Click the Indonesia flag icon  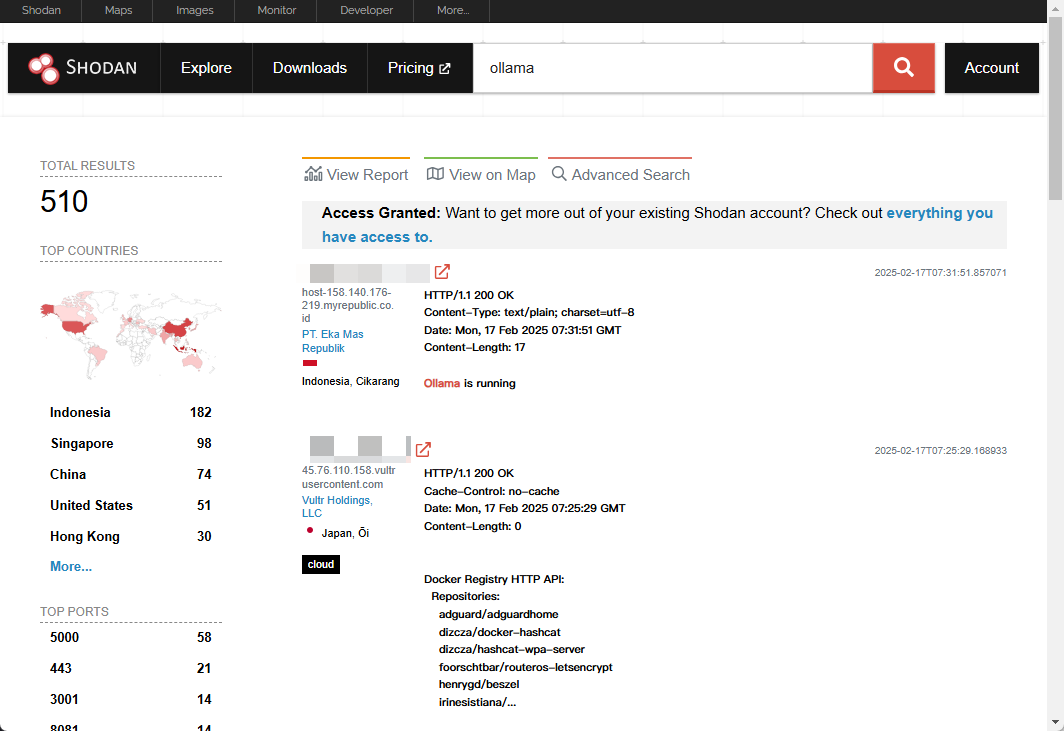click(309, 363)
